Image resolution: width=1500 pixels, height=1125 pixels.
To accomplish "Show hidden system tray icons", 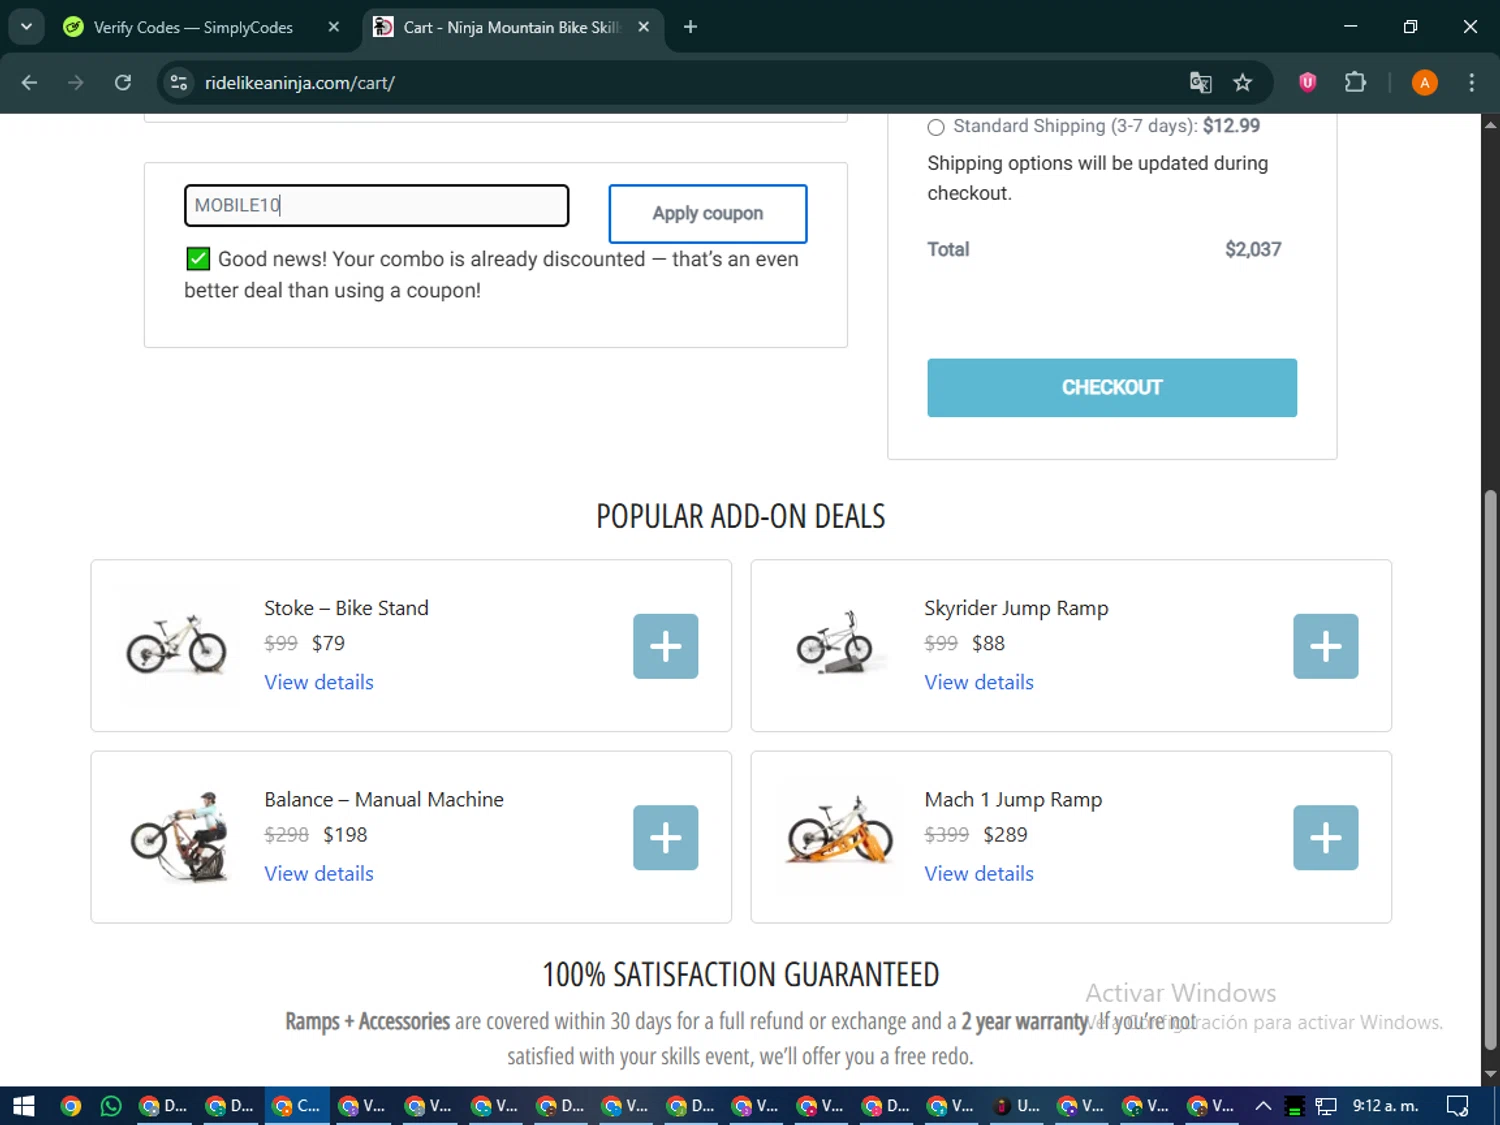I will pos(1263,1106).
